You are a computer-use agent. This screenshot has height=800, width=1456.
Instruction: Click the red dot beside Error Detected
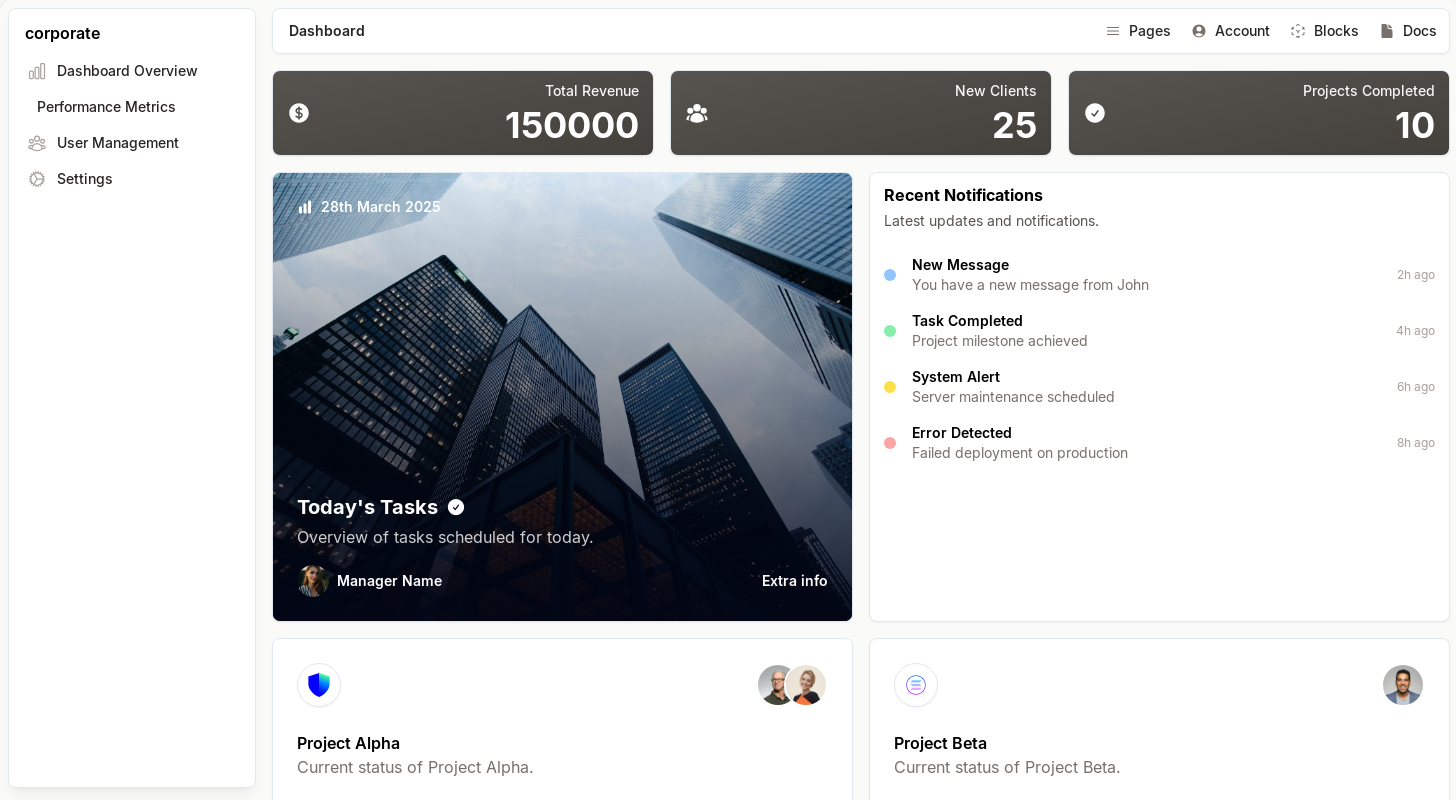point(890,443)
